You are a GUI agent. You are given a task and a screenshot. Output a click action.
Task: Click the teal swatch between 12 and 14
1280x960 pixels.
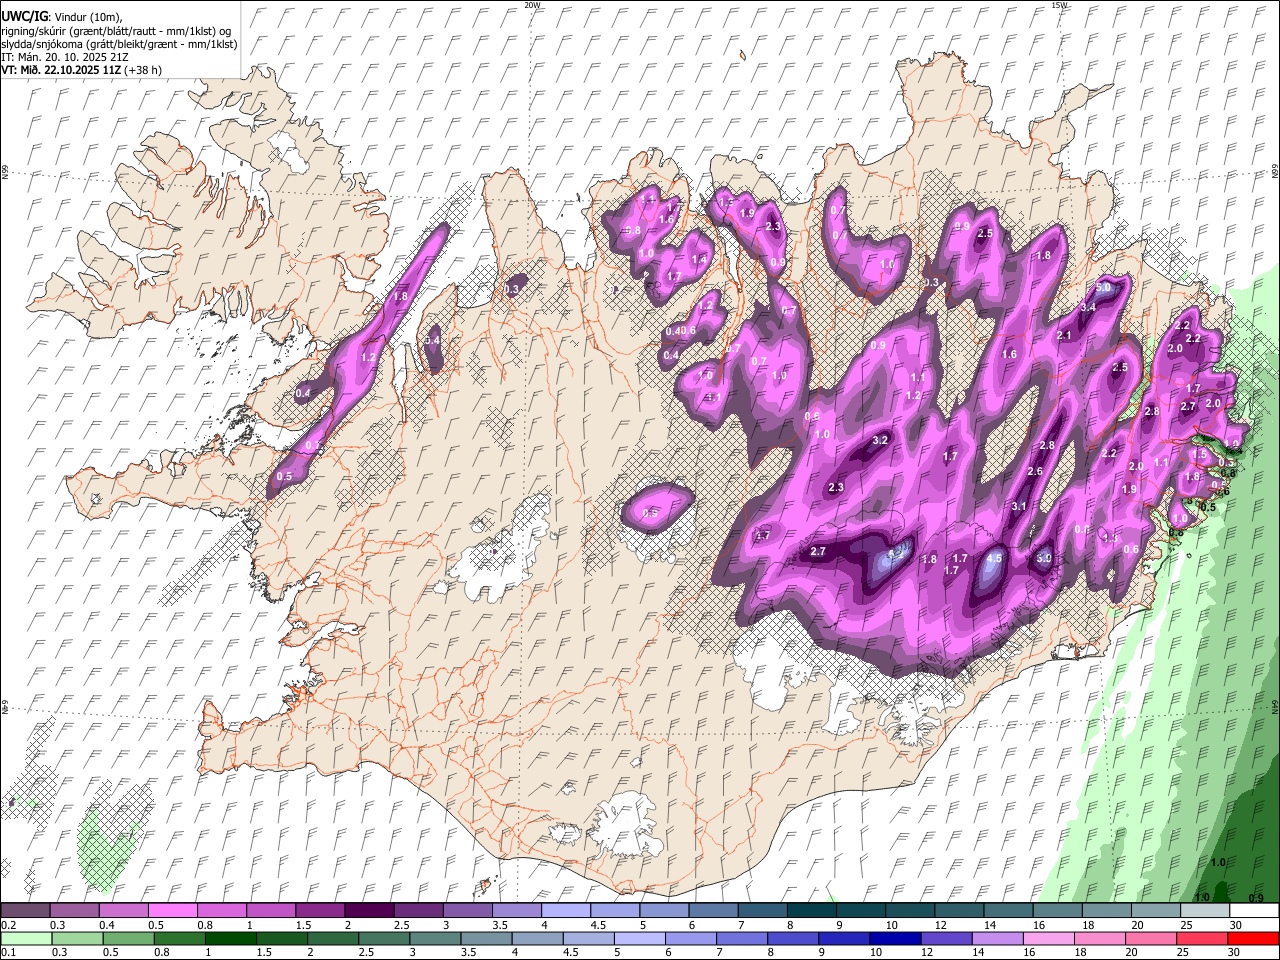pyautogui.click(x=959, y=910)
